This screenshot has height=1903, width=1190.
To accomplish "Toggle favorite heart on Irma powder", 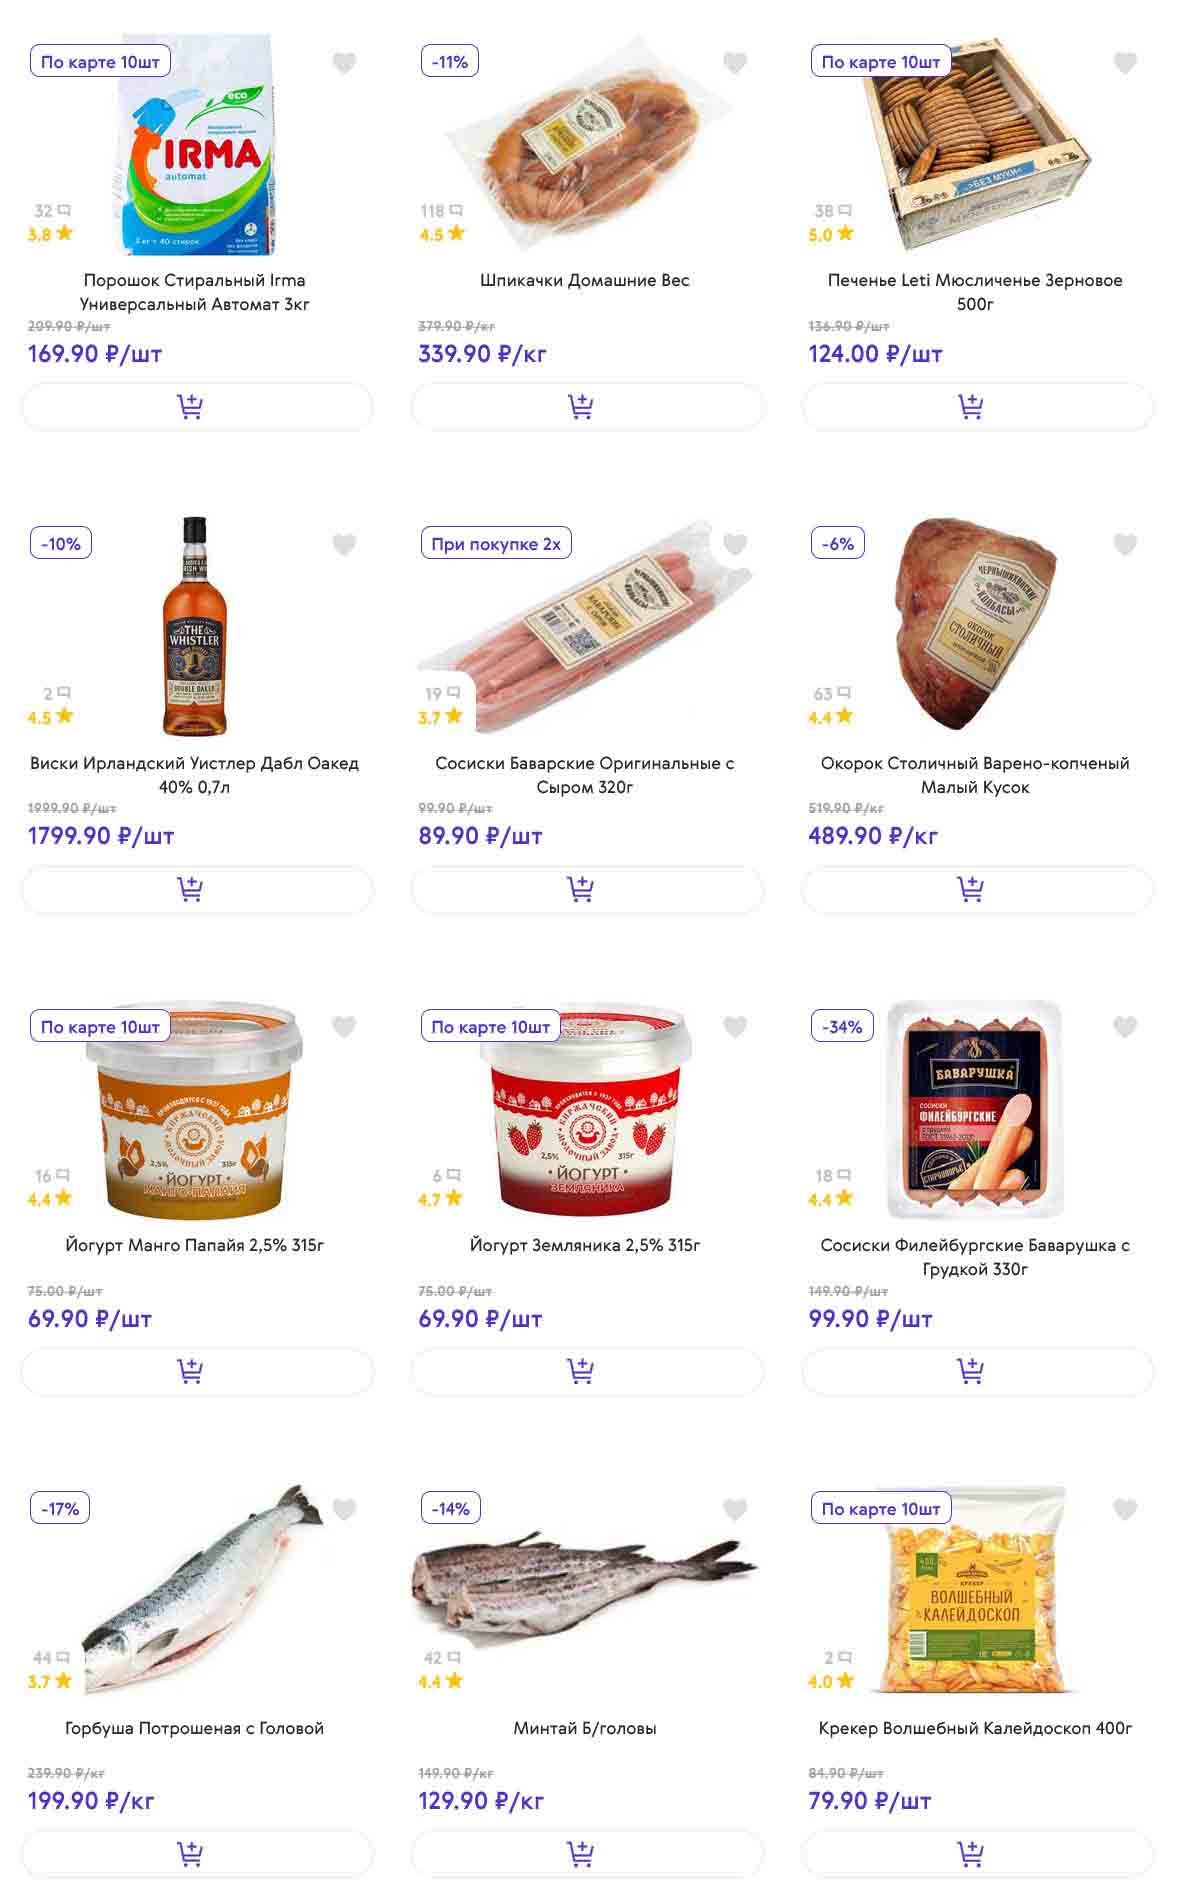I will pyautogui.click(x=344, y=63).
